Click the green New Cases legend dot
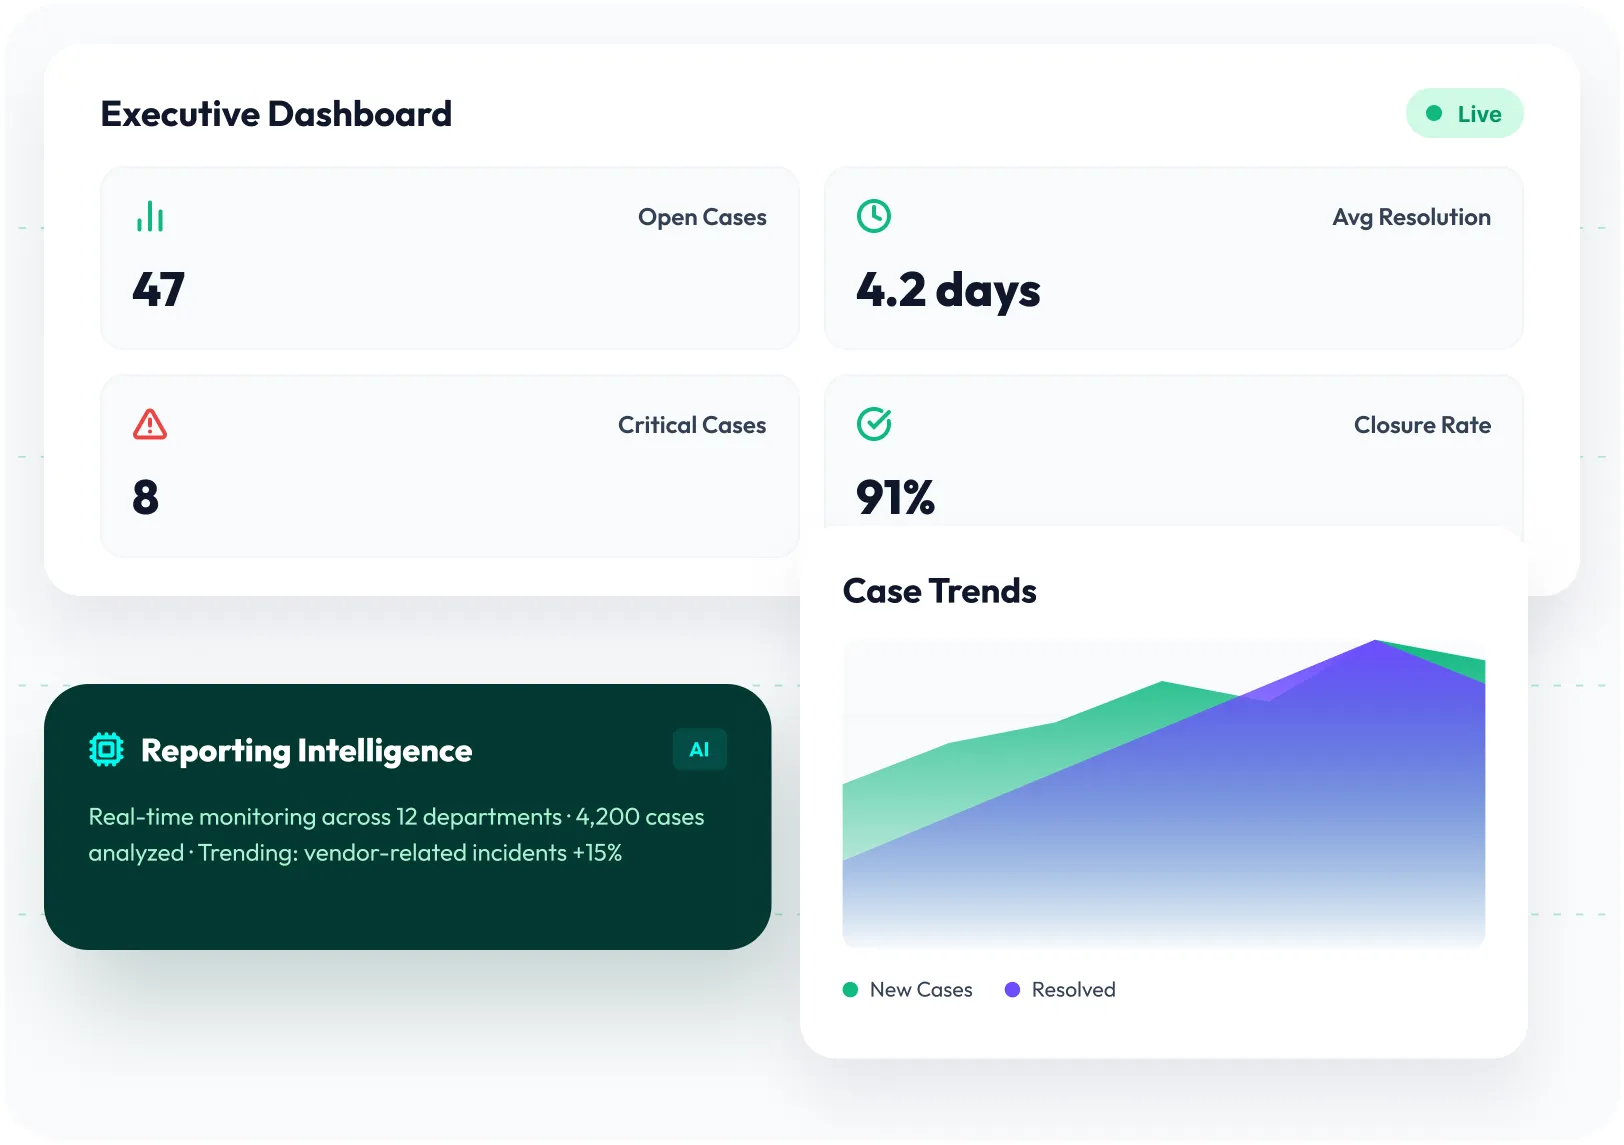1624x1145 pixels. (x=851, y=989)
